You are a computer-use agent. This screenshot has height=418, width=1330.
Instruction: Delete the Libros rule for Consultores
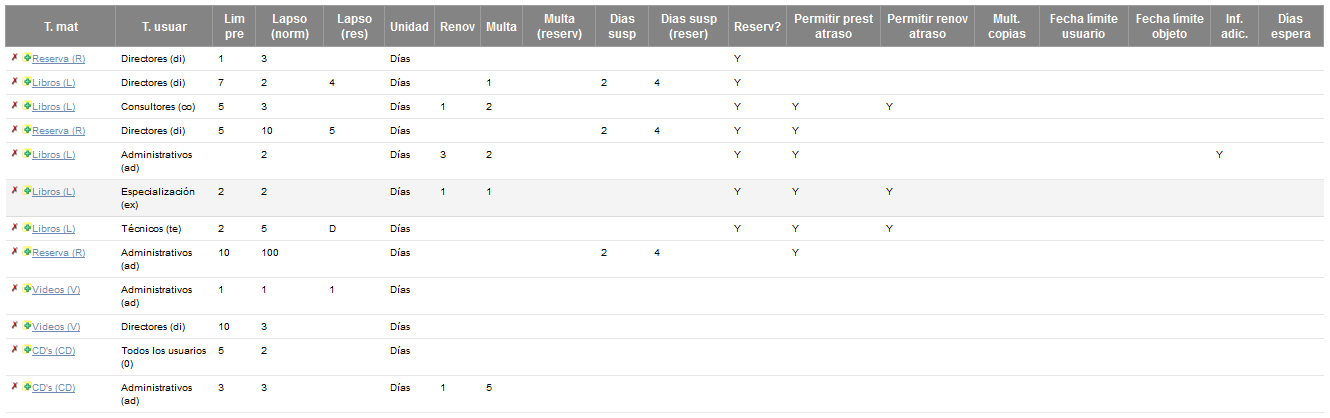click(14, 106)
